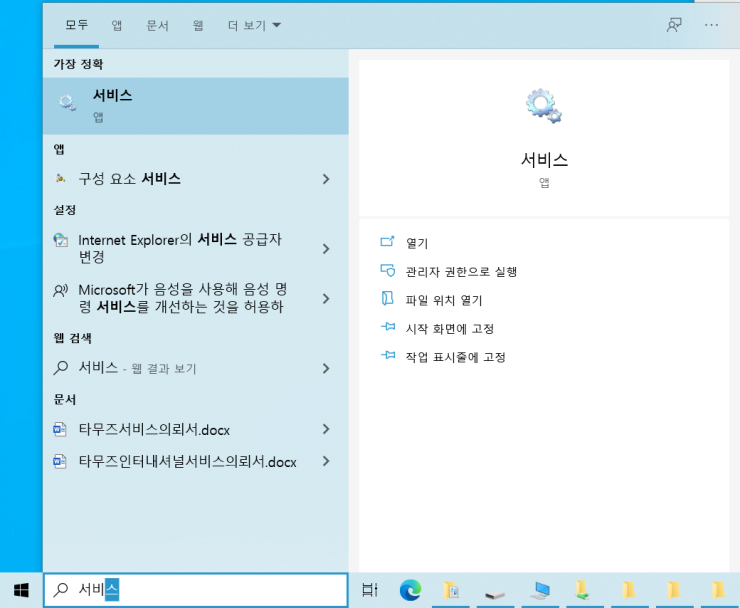Click the 설정 section header

[65, 210]
